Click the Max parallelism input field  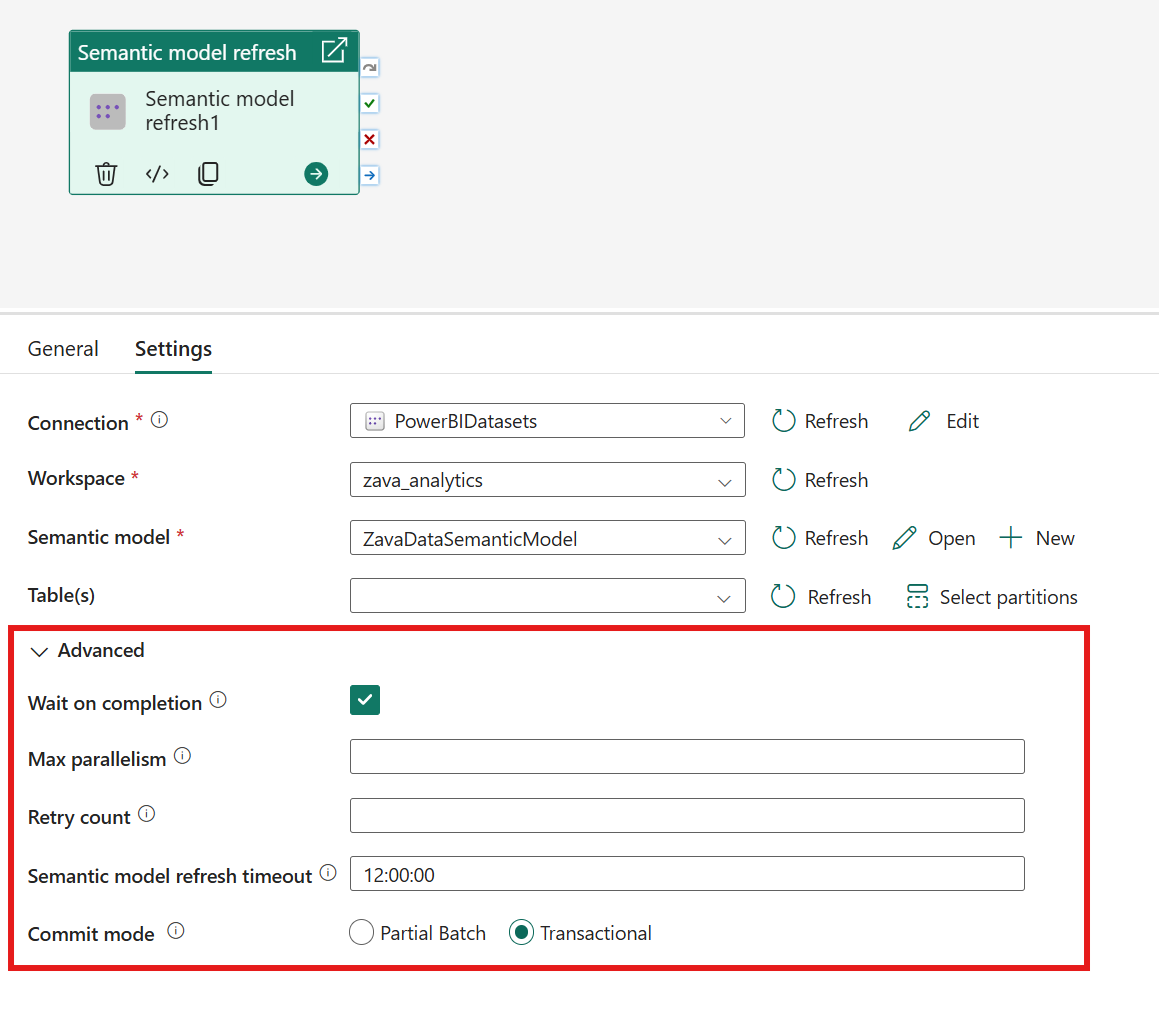[x=687, y=756]
